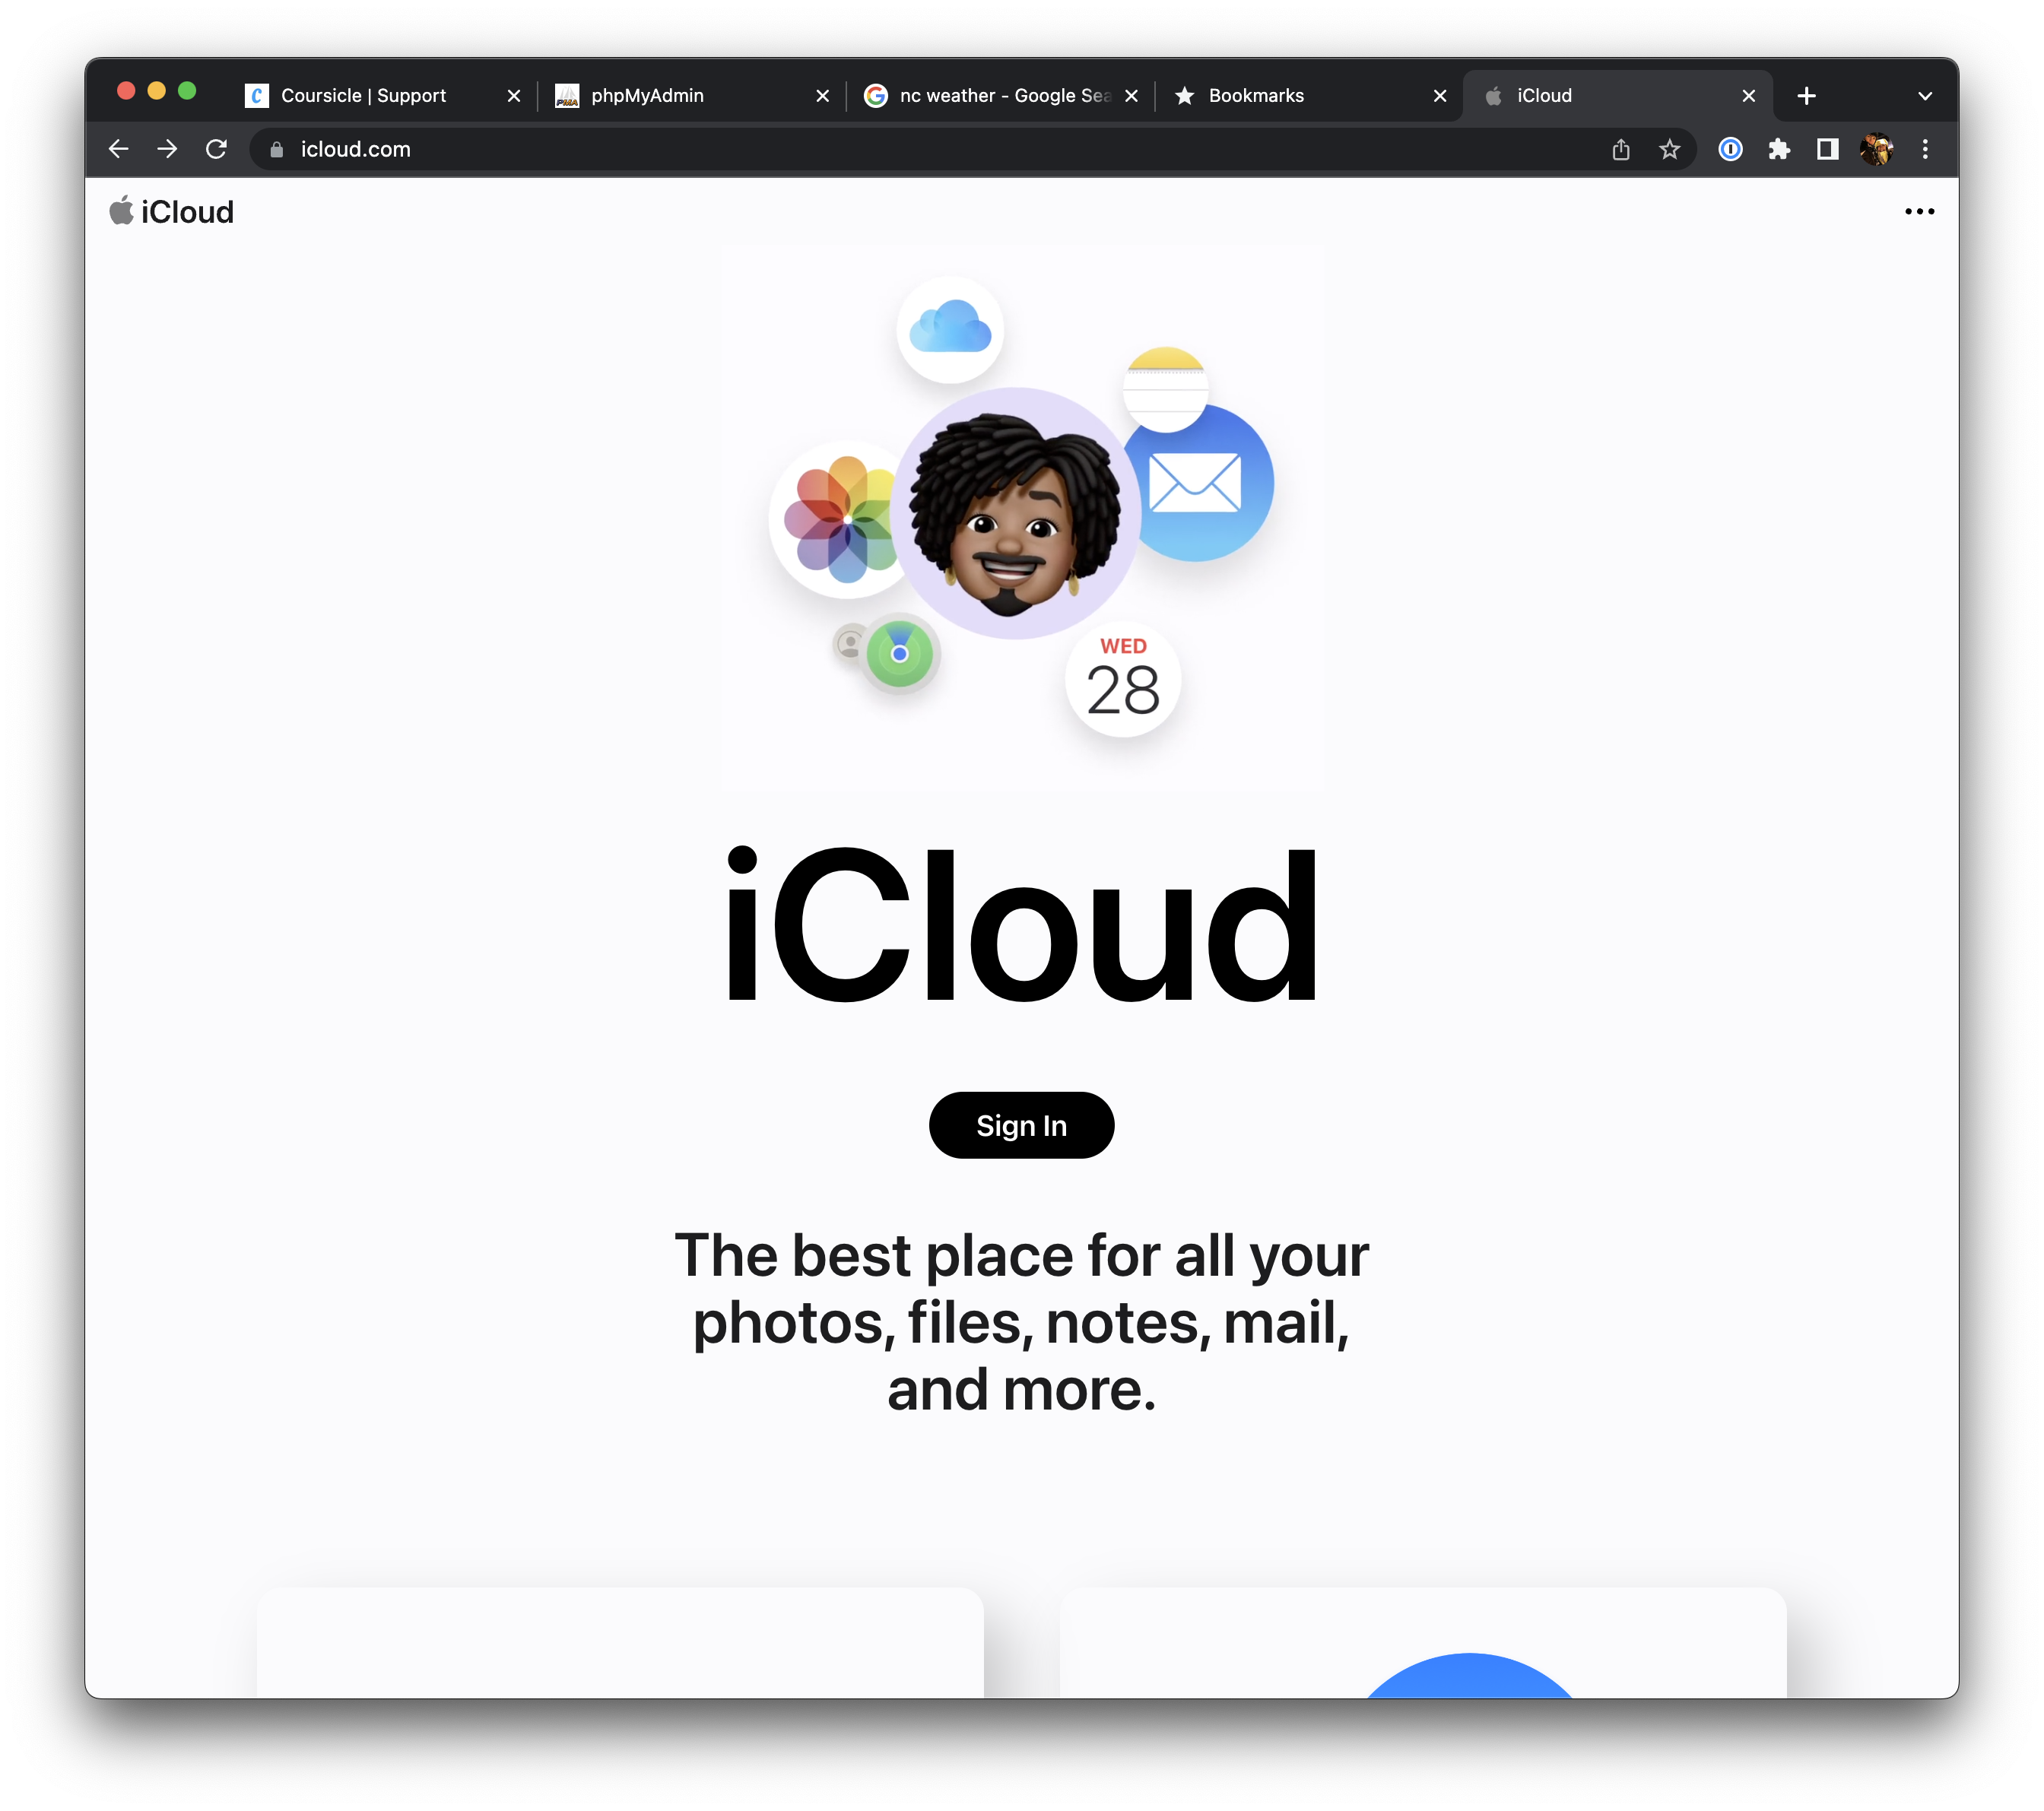Reload the iCloud page
This screenshot has height=1811, width=2044.
(x=216, y=149)
